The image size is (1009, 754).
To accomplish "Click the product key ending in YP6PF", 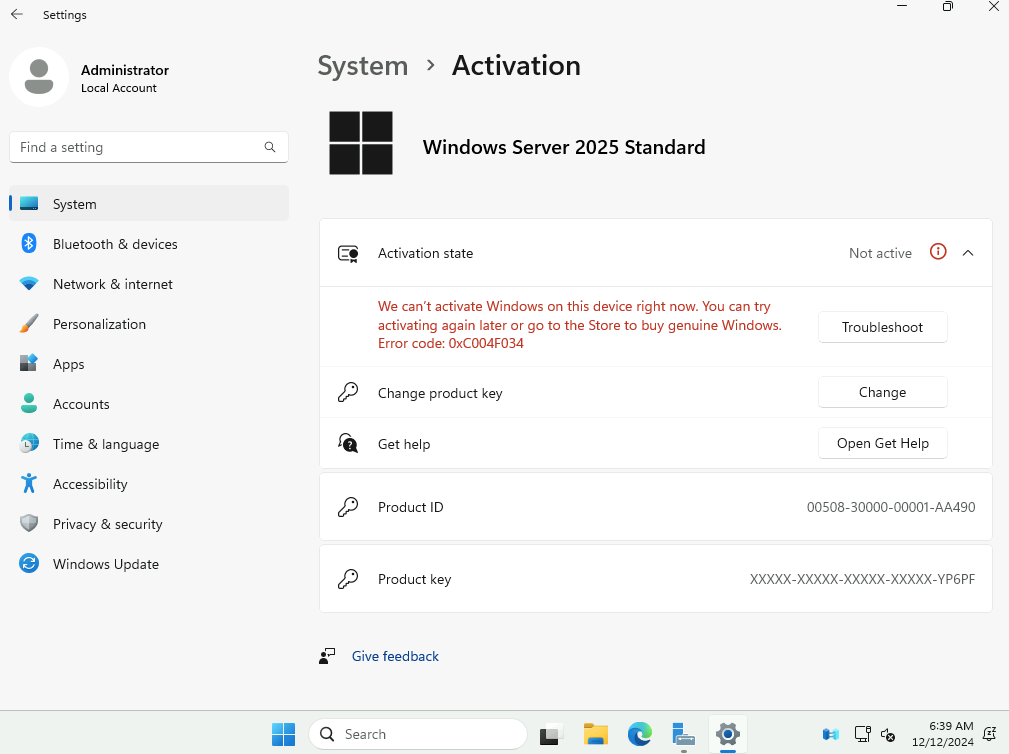I will [x=862, y=579].
